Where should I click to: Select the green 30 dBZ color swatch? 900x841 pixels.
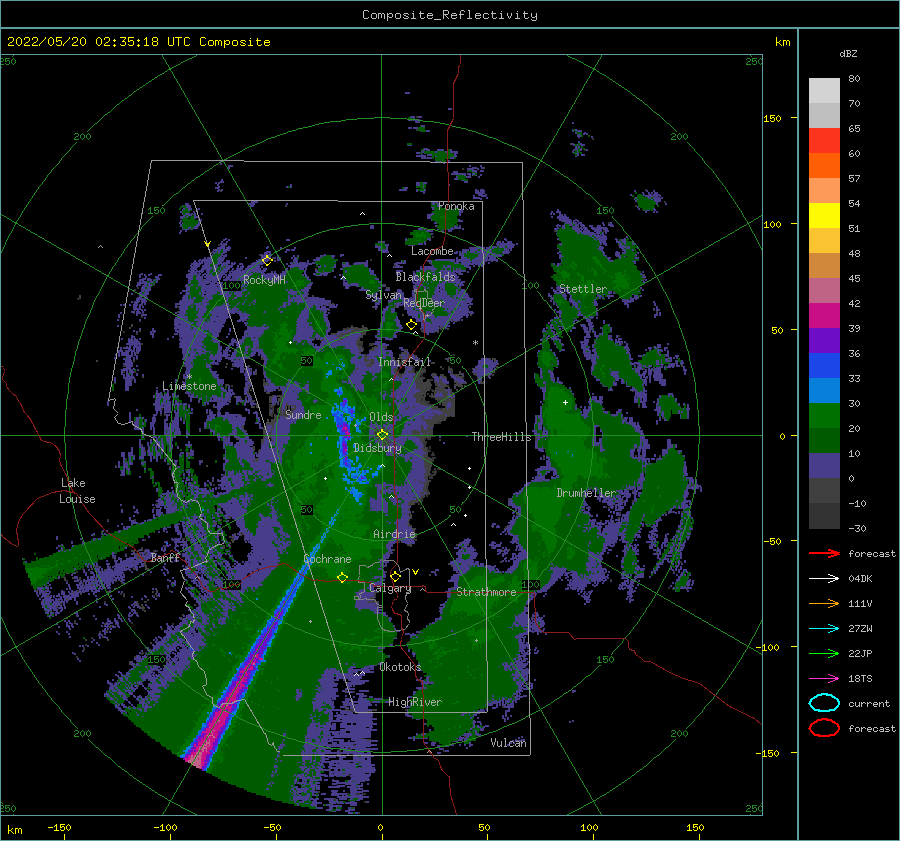(x=824, y=416)
